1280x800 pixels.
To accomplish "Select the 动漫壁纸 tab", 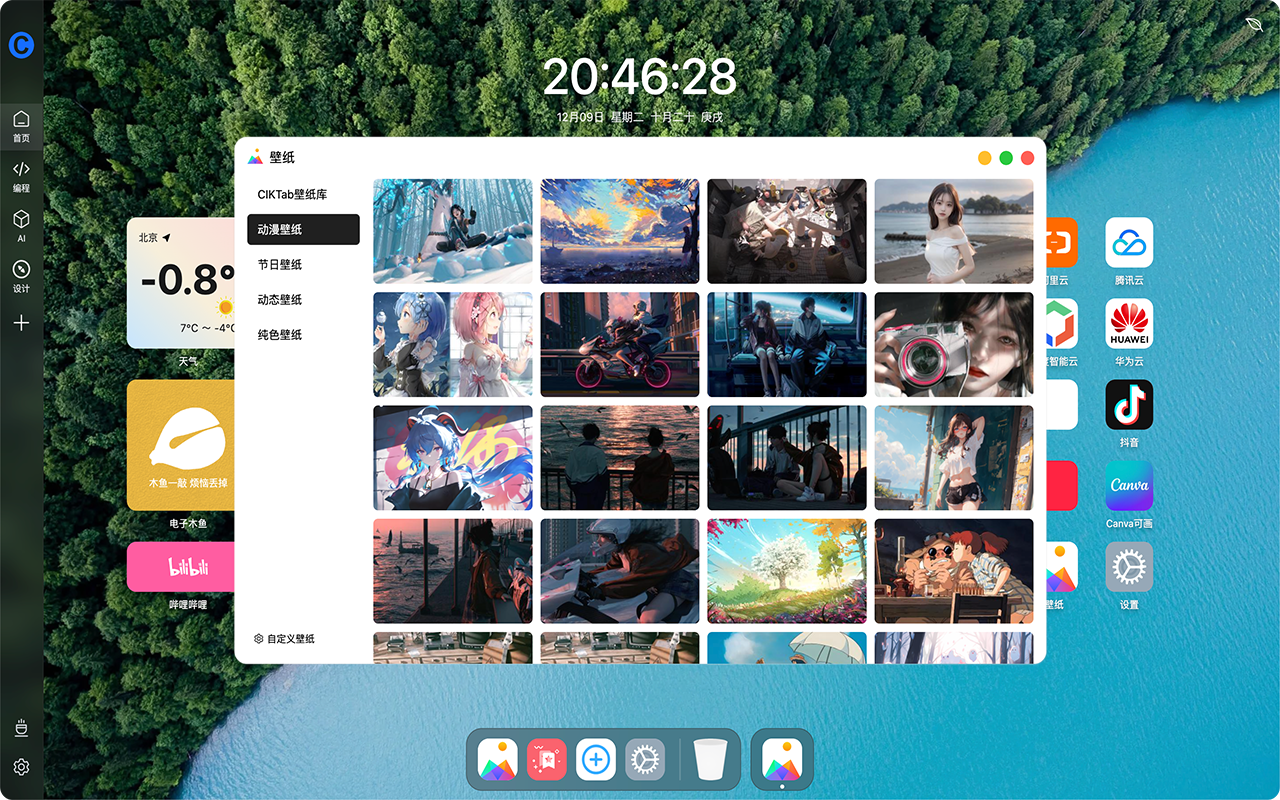I will tap(303, 229).
